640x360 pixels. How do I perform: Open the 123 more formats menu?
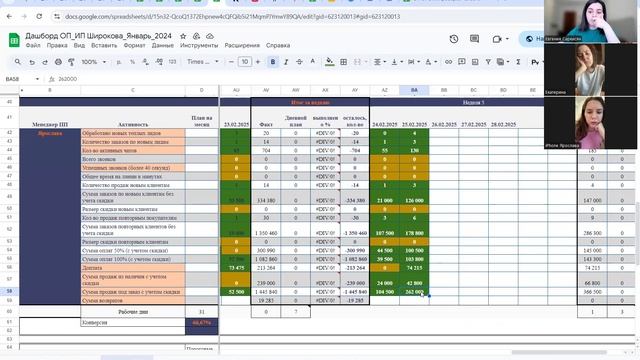(172, 62)
